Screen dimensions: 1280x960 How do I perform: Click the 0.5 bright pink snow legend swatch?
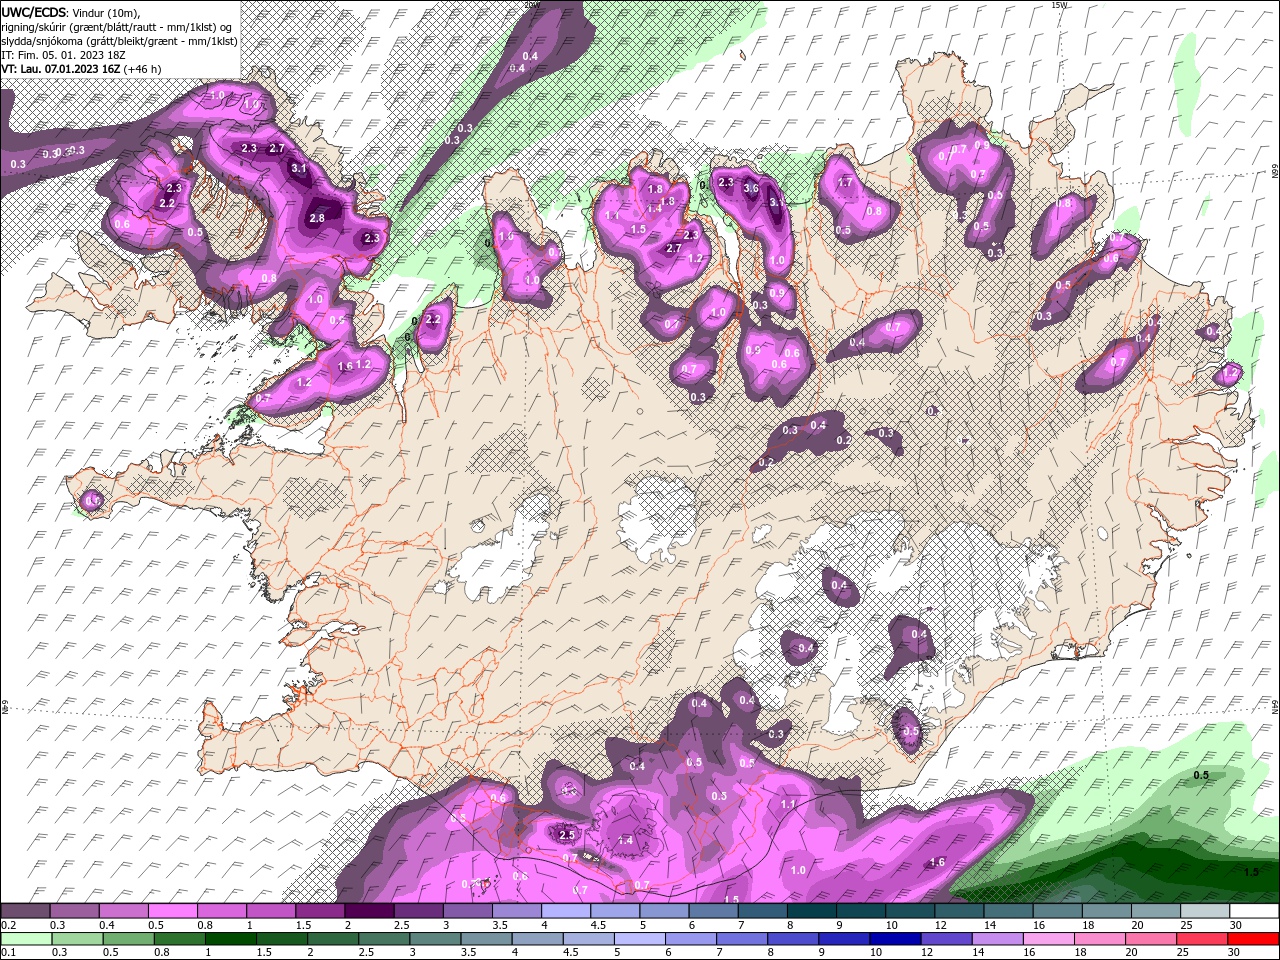tap(172, 912)
